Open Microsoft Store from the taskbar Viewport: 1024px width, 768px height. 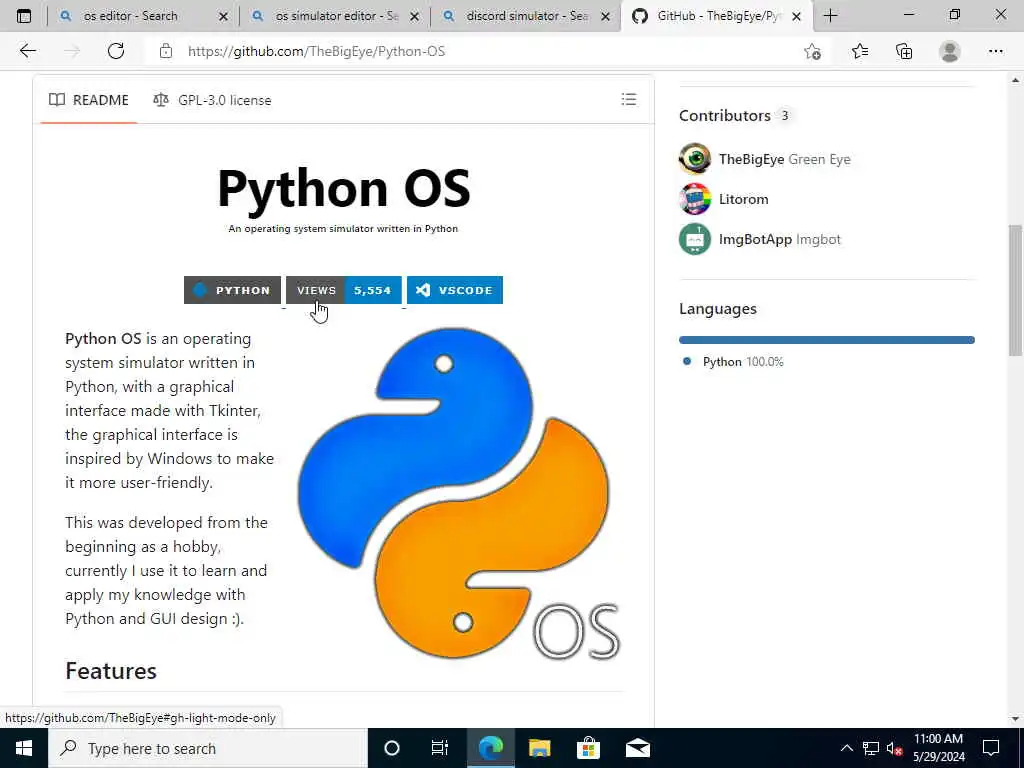pyautogui.click(x=588, y=748)
